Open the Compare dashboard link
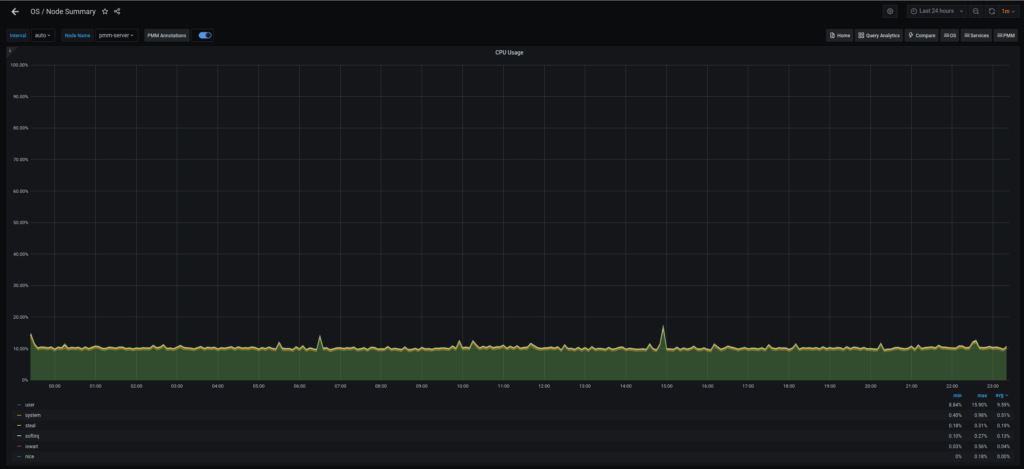This screenshot has width=1024, height=469. coord(921,35)
